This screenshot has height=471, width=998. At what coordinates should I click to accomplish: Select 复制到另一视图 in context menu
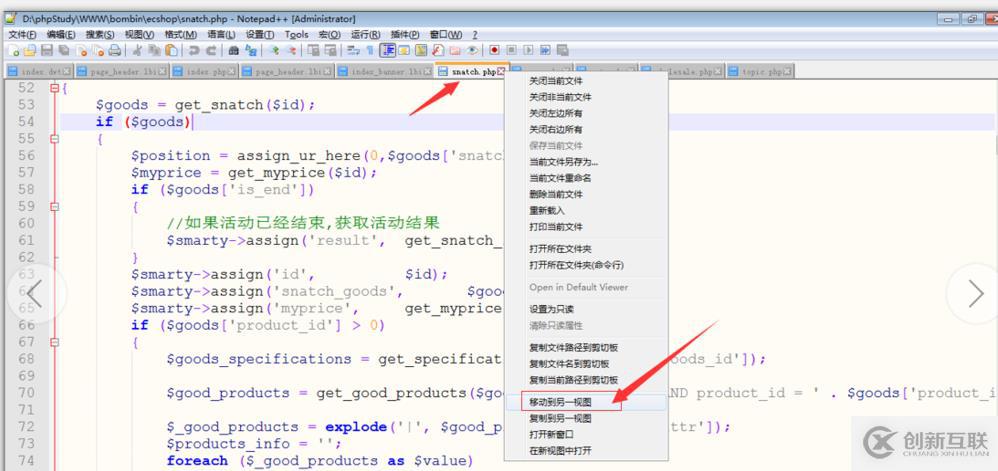(586, 419)
